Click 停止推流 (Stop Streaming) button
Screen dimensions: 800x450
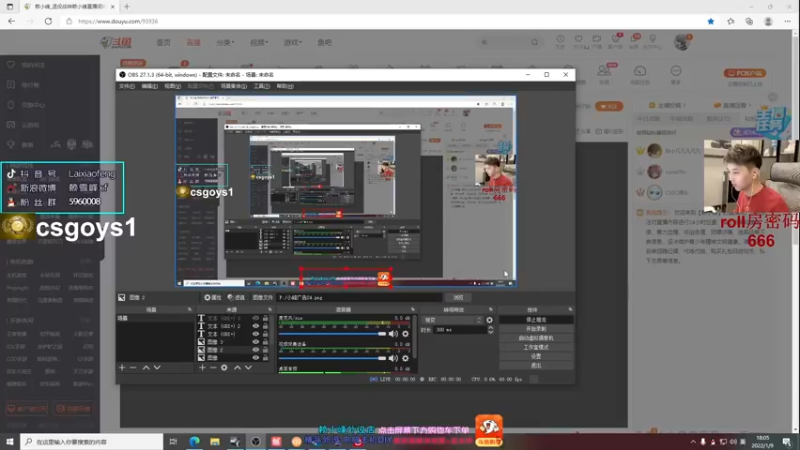coord(536,320)
